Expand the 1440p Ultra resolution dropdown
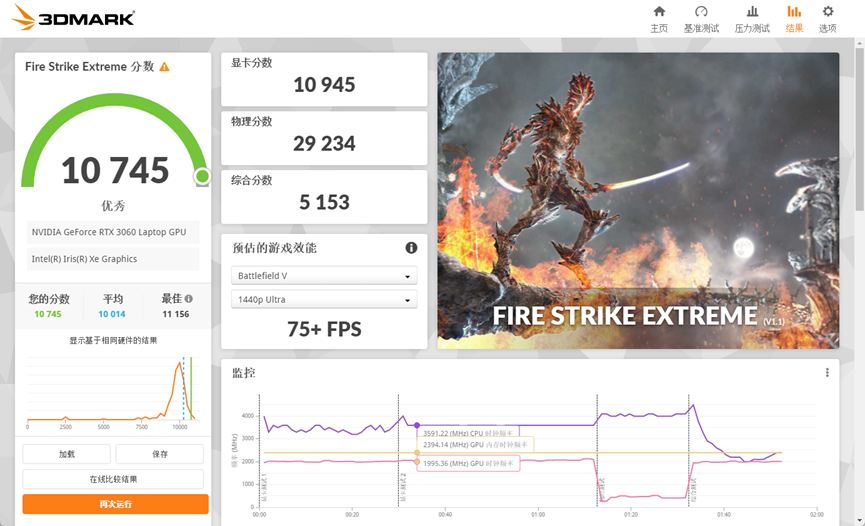This screenshot has width=865, height=526. click(x=324, y=300)
